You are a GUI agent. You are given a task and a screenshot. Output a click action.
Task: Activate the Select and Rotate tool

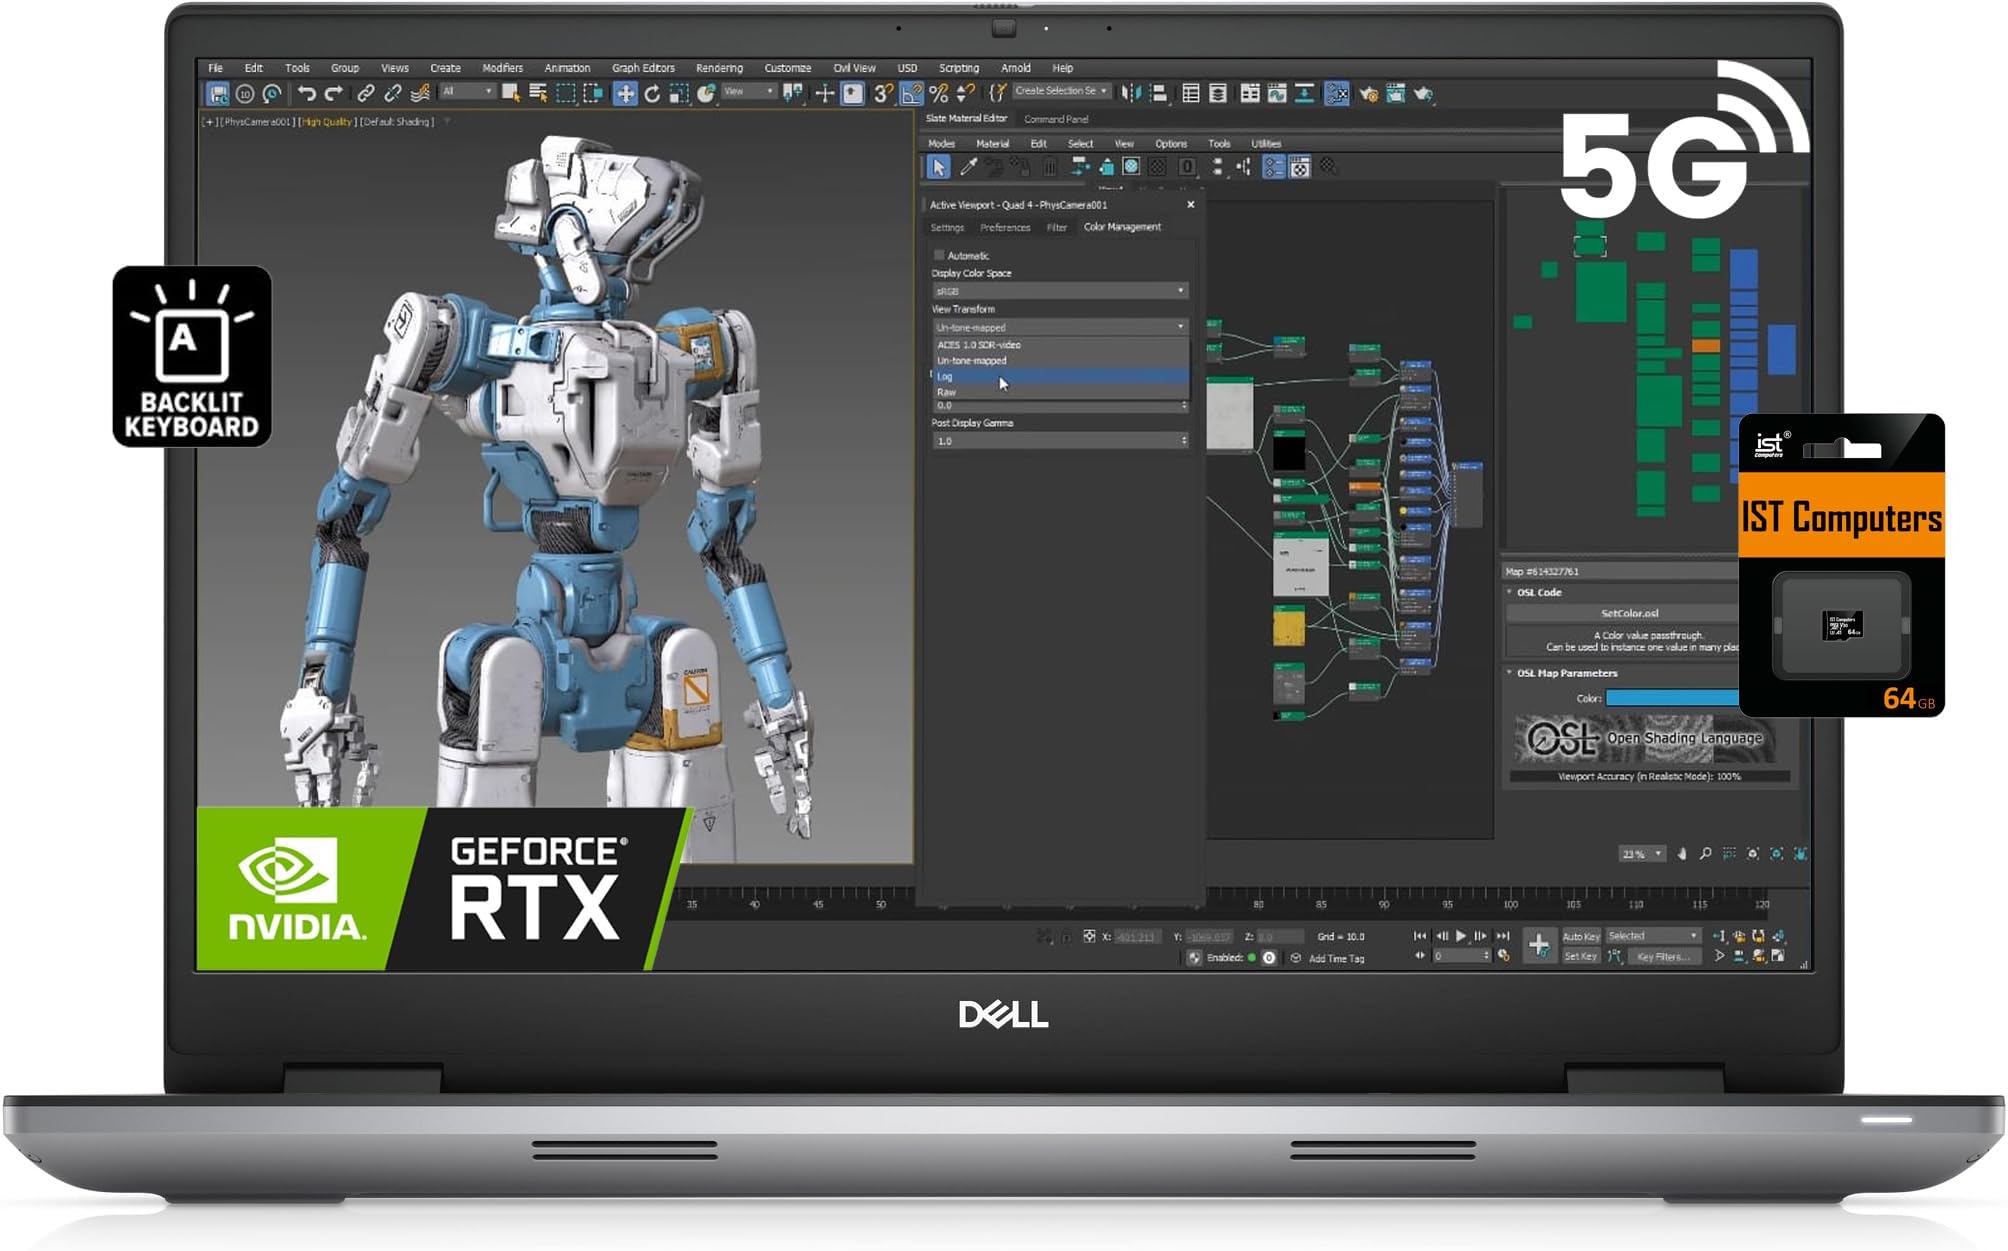click(x=653, y=95)
